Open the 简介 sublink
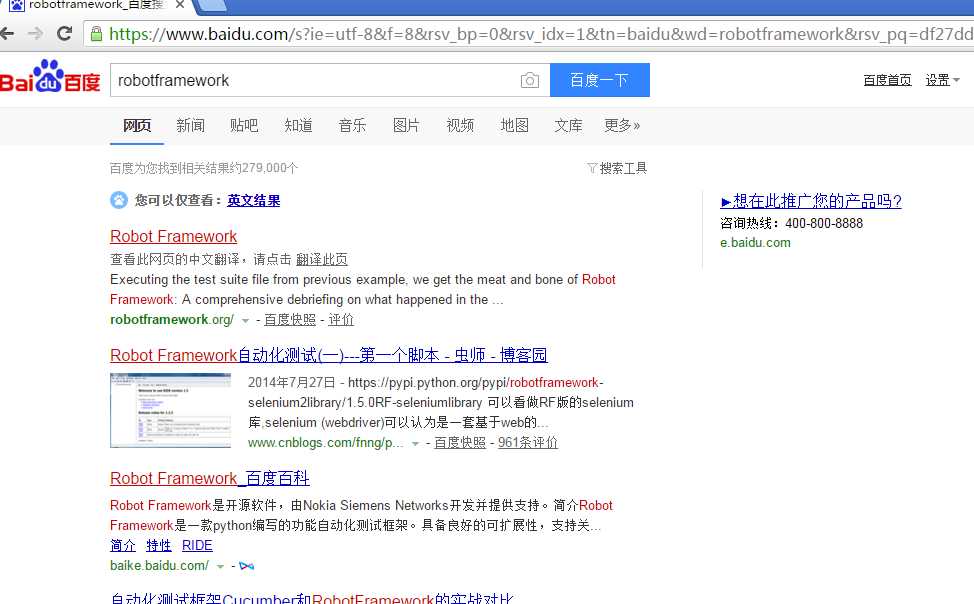Viewport: 974px width, 604px height. 122,546
